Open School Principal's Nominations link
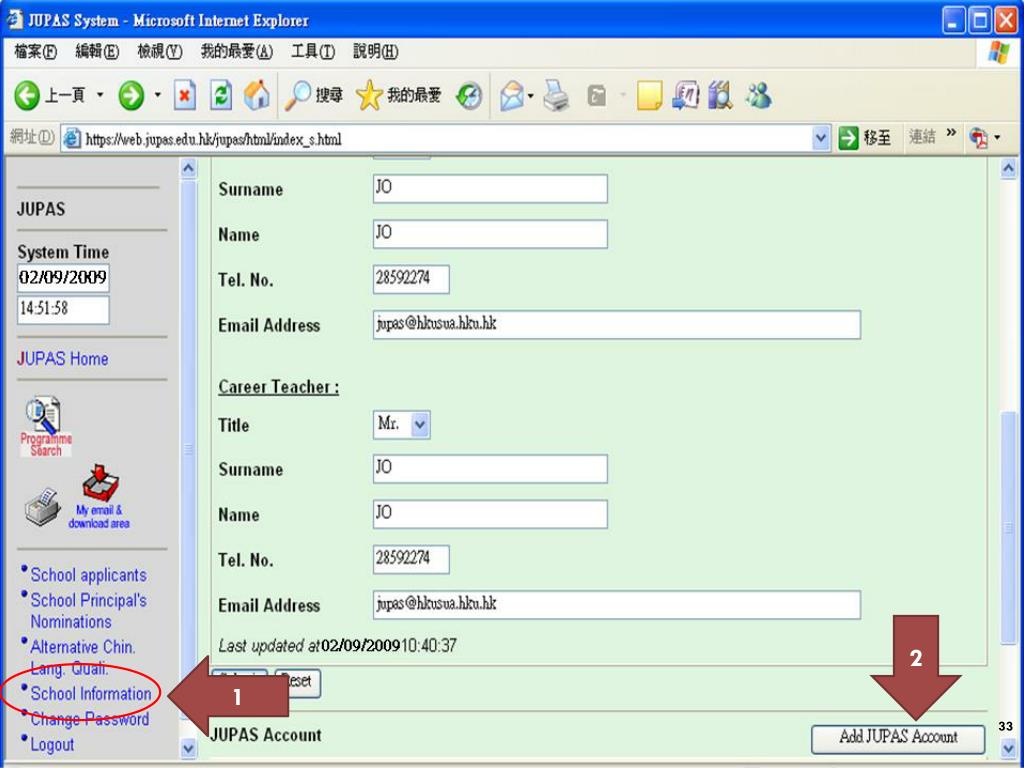The image size is (1024, 768). tap(88, 611)
